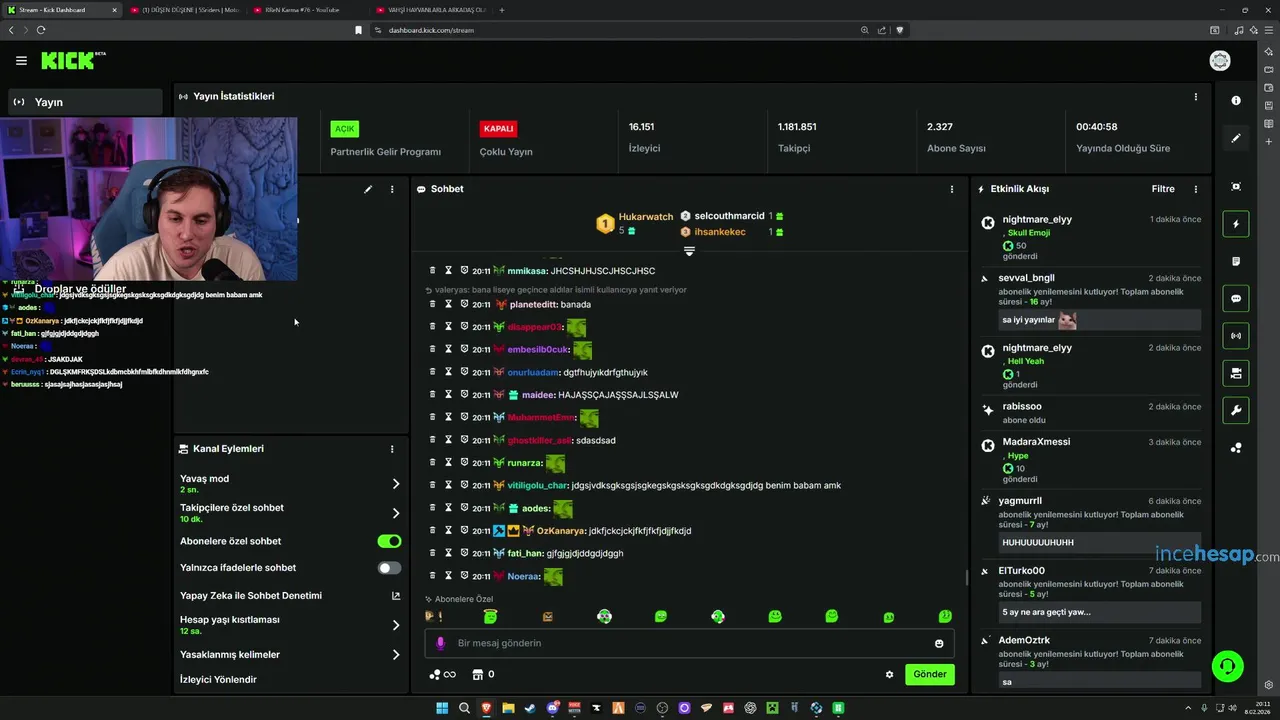The height and width of the screenshot is (720, 1280).
Task: Collapse the chat leaderboard arrow under Hukarwatch
Action: click(x=689, y=251)
